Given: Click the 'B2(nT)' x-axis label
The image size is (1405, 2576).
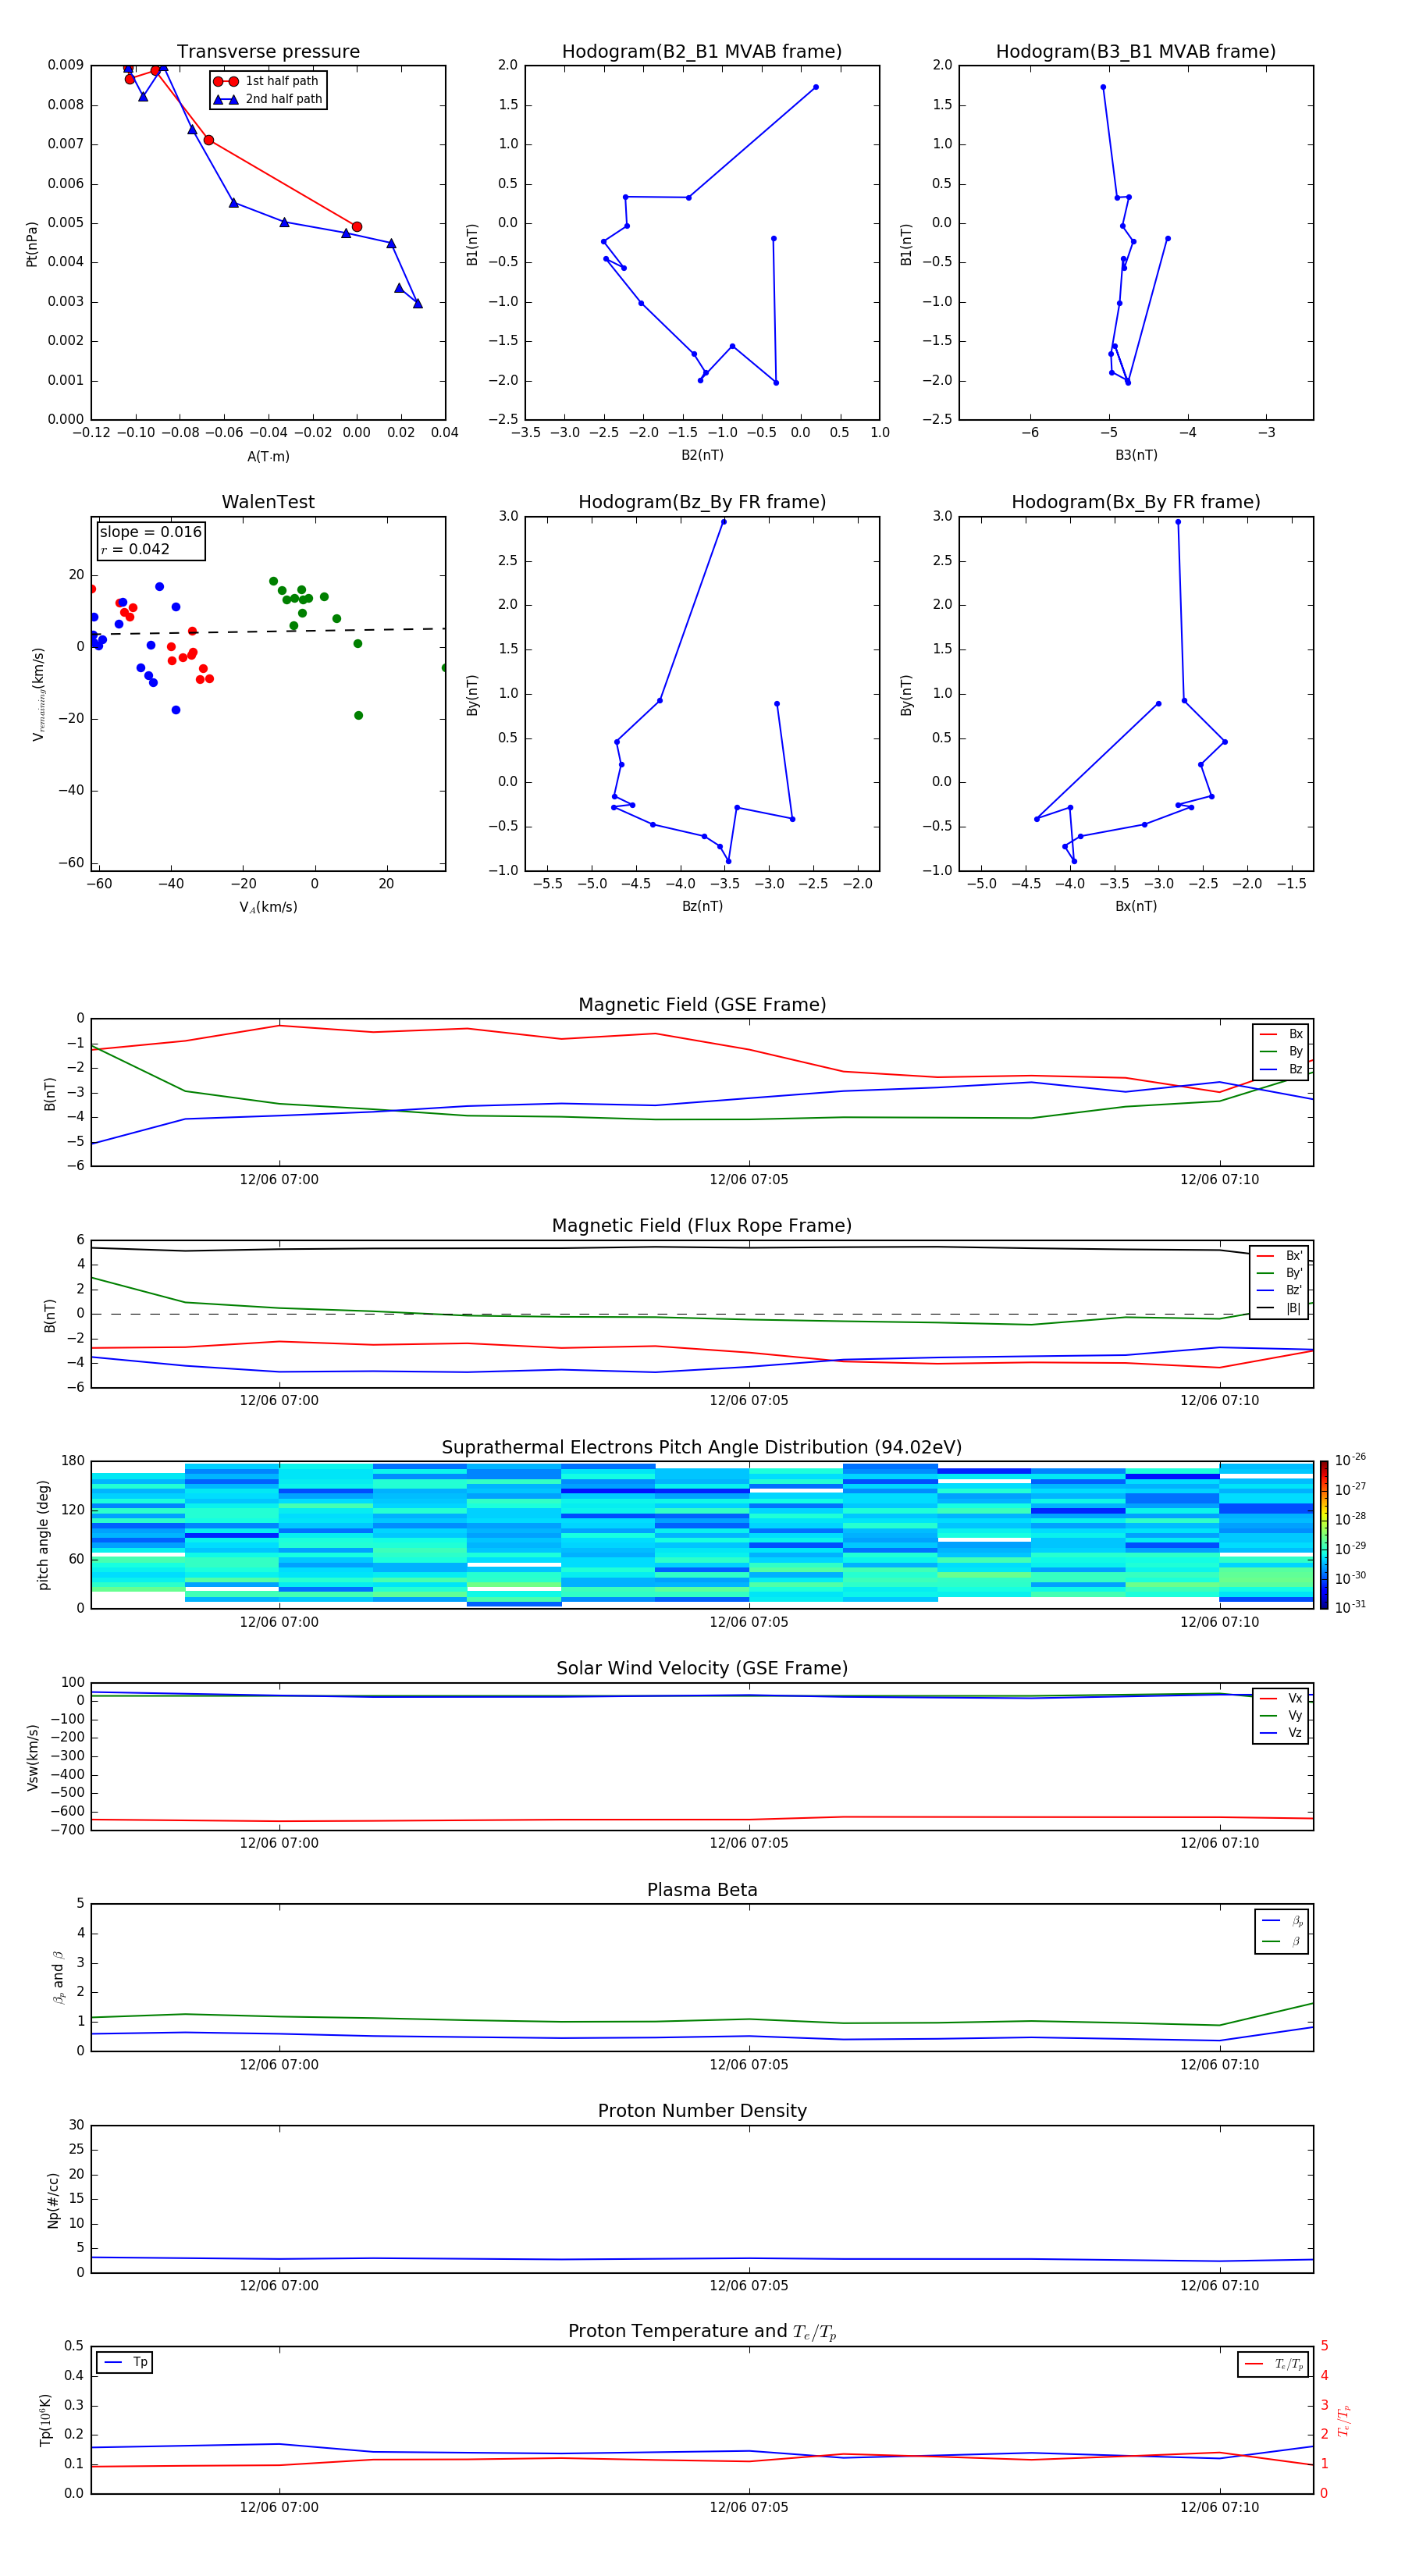Looking at the screenshot, I should click(702, 455).
